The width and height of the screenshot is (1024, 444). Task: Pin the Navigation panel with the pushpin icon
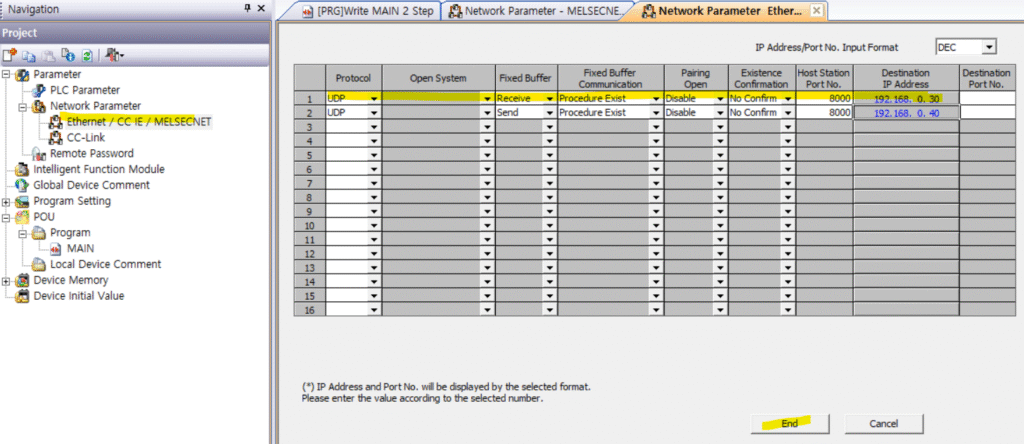(248, 9)
